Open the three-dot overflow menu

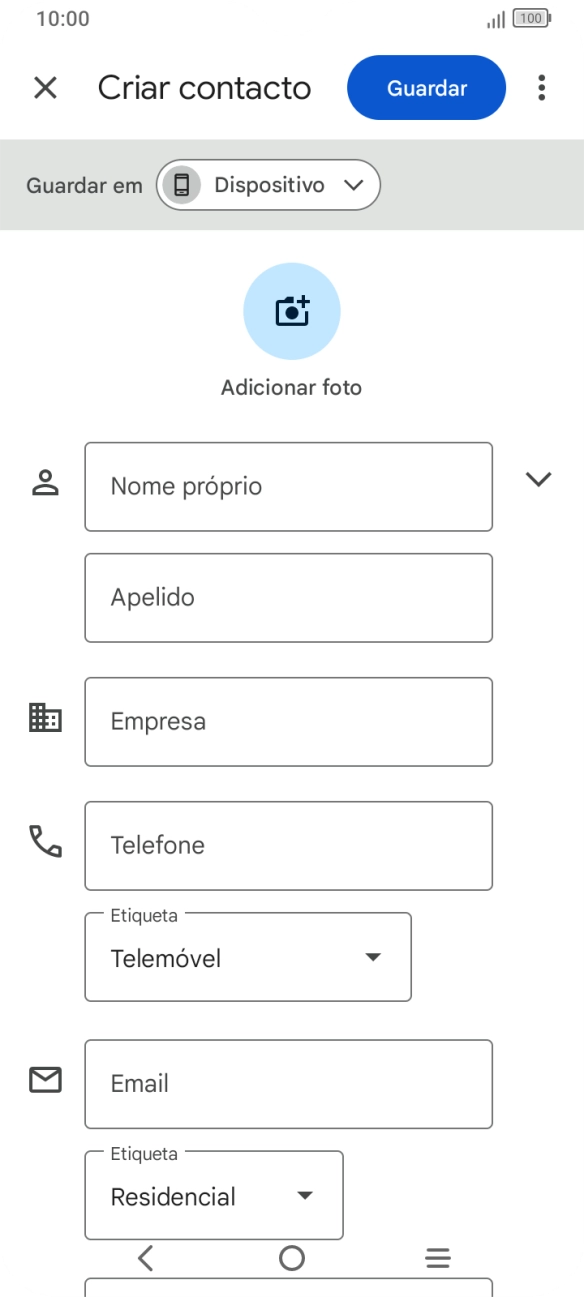coord(540,88)
